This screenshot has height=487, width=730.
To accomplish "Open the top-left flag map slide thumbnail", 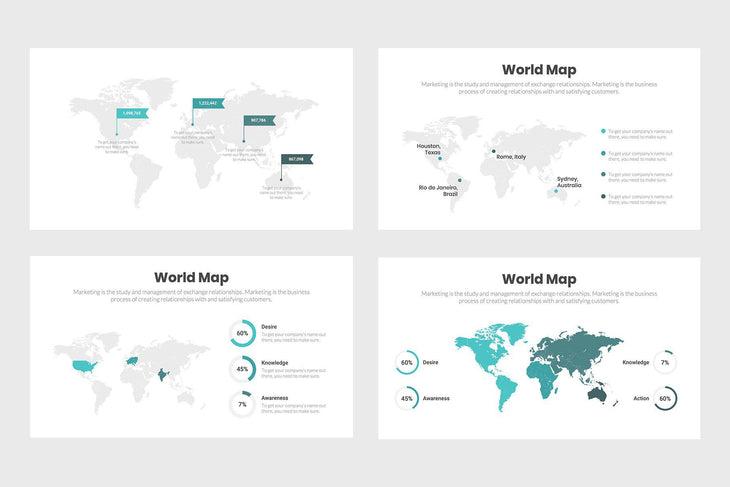I will [x=191, y=139].
